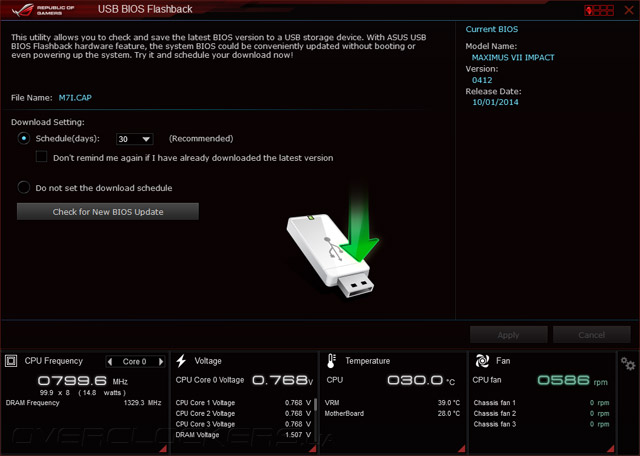Switch to next CPU core with right arrow

click(x=161, y=361)
